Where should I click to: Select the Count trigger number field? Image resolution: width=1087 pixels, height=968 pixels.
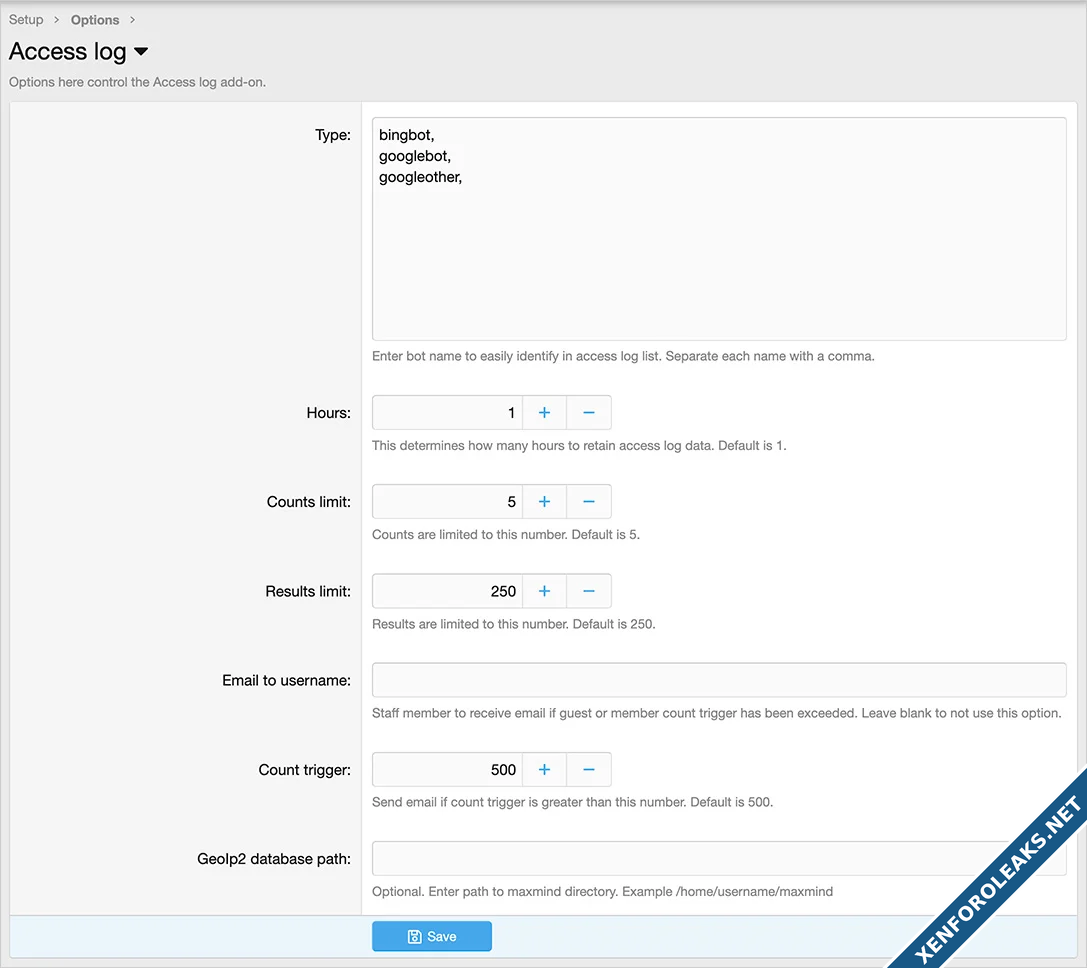click(x=447, y=770)
